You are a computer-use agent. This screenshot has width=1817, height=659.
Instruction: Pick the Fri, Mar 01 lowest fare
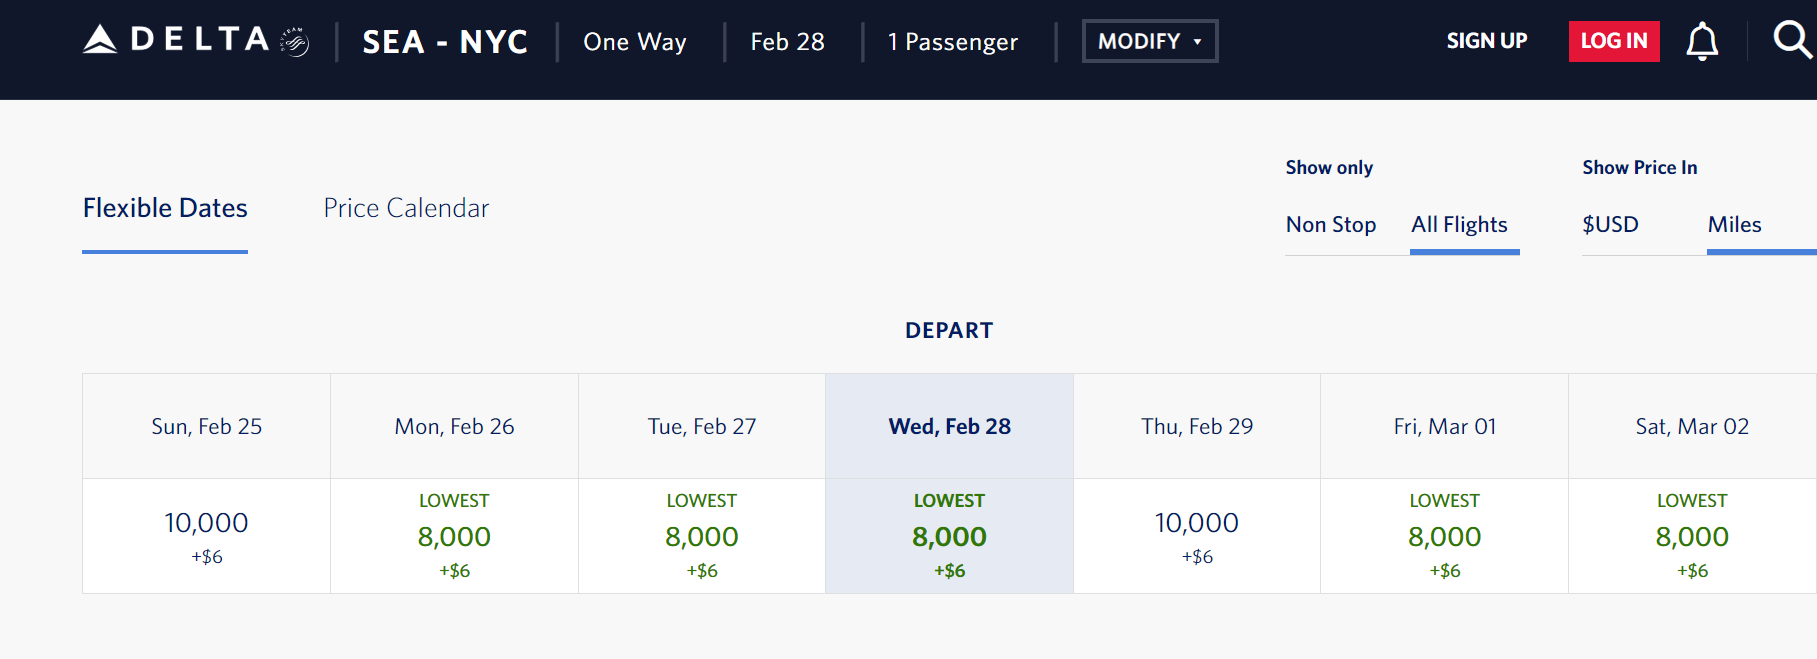point(1444,536)
